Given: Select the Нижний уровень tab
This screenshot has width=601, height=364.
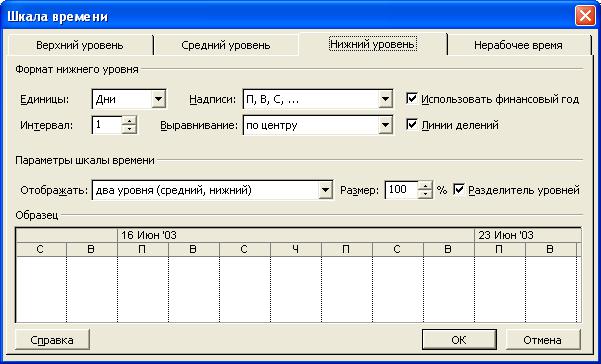Looking at the screenshot, I should 373,44.
